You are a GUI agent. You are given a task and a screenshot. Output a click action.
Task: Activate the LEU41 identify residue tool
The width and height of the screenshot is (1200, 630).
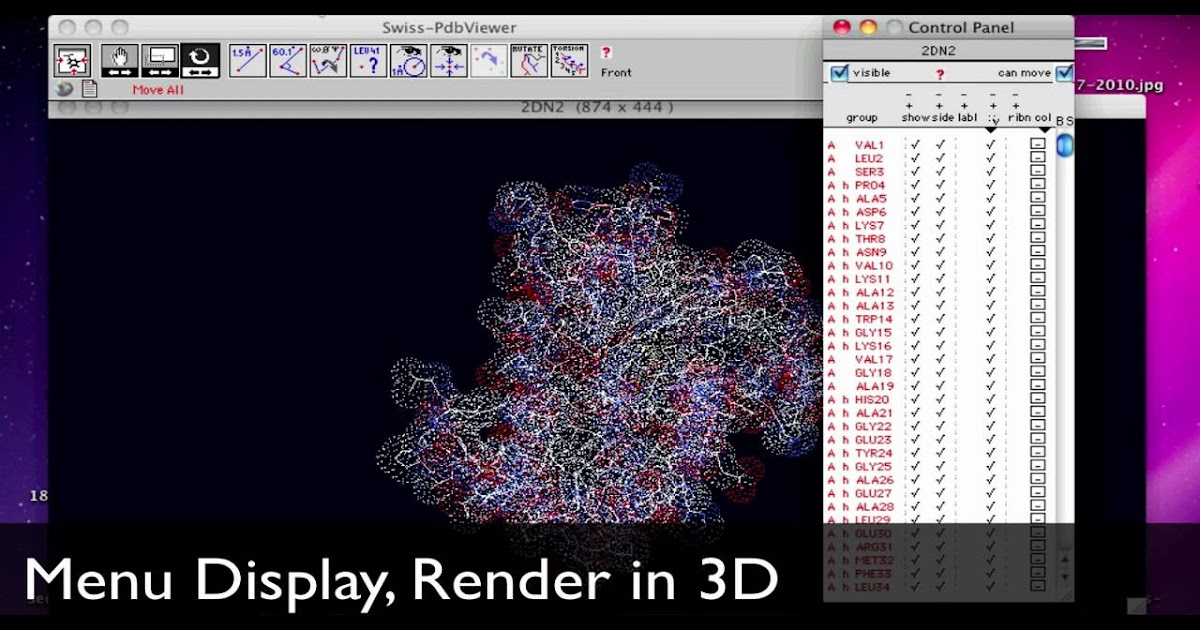coord(368,61)
